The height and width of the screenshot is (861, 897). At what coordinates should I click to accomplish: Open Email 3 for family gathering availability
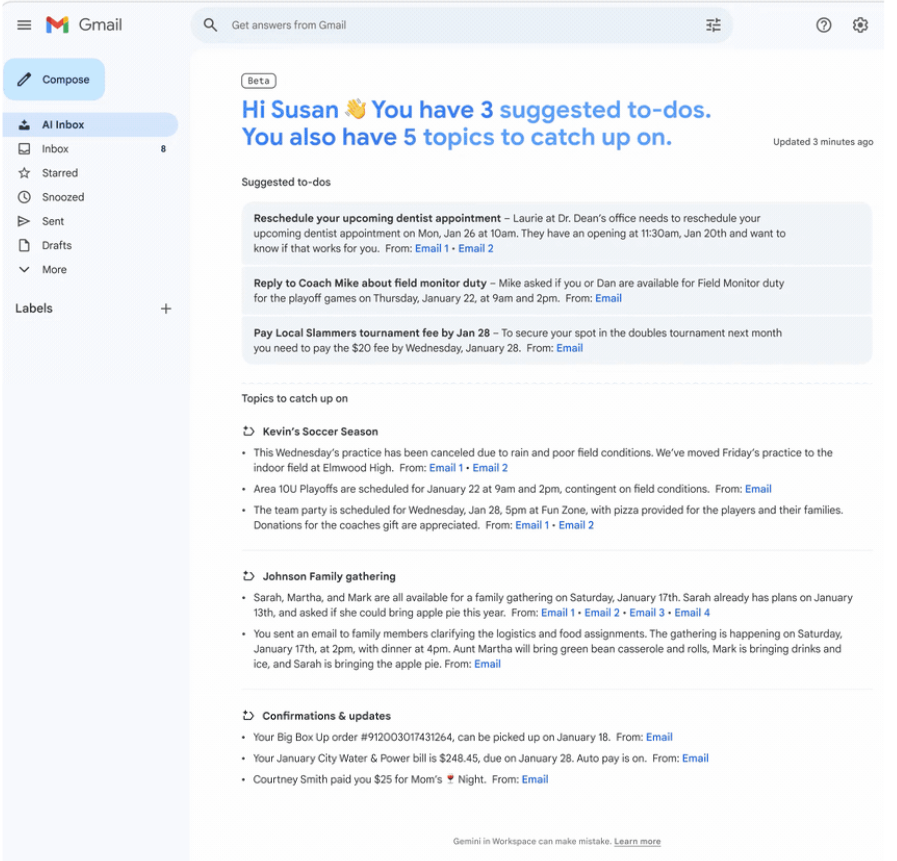tap(647, 613)
